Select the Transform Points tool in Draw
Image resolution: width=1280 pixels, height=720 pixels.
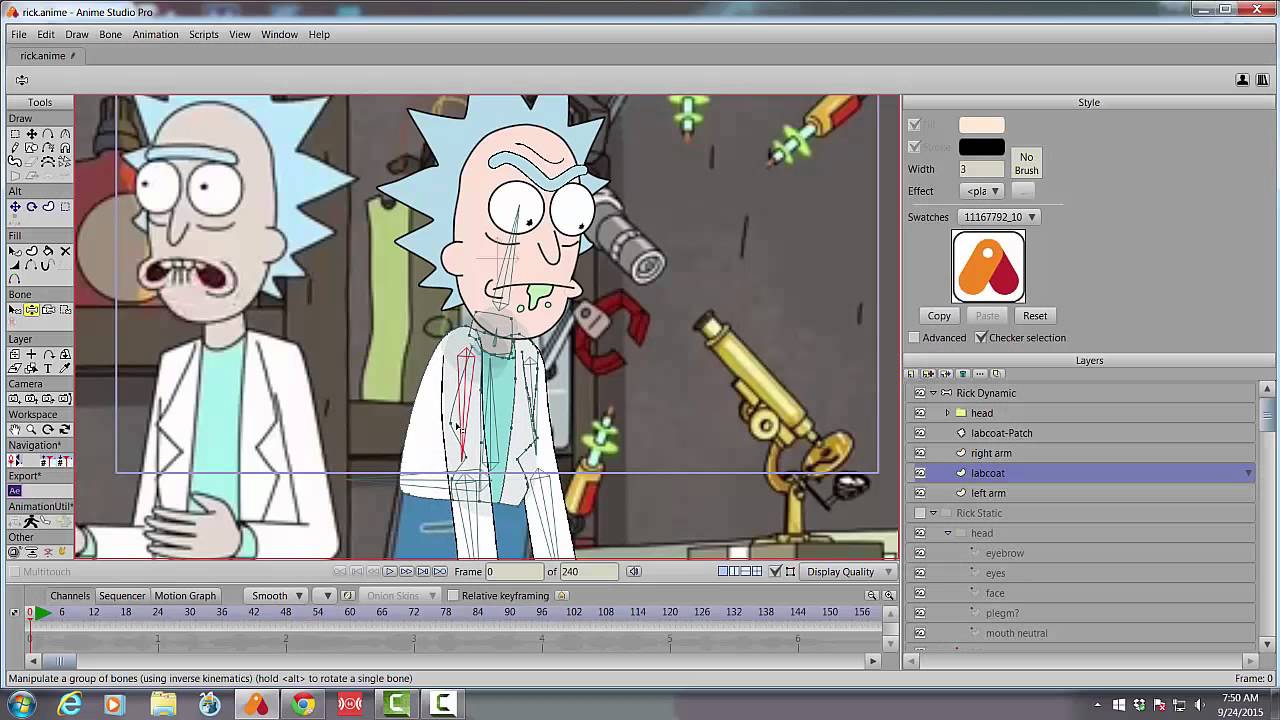pos(31,134)
